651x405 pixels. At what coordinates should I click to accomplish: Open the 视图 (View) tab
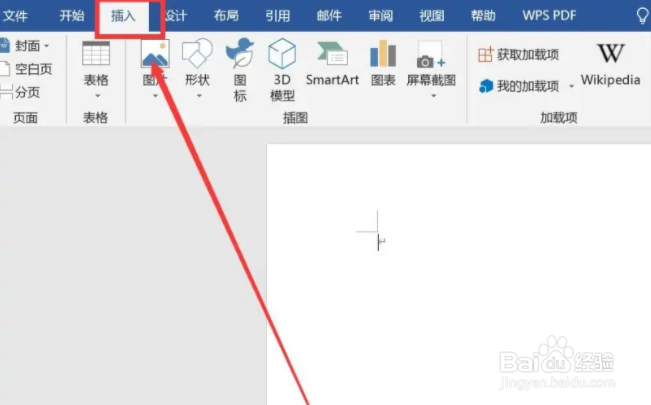point(432,16)
